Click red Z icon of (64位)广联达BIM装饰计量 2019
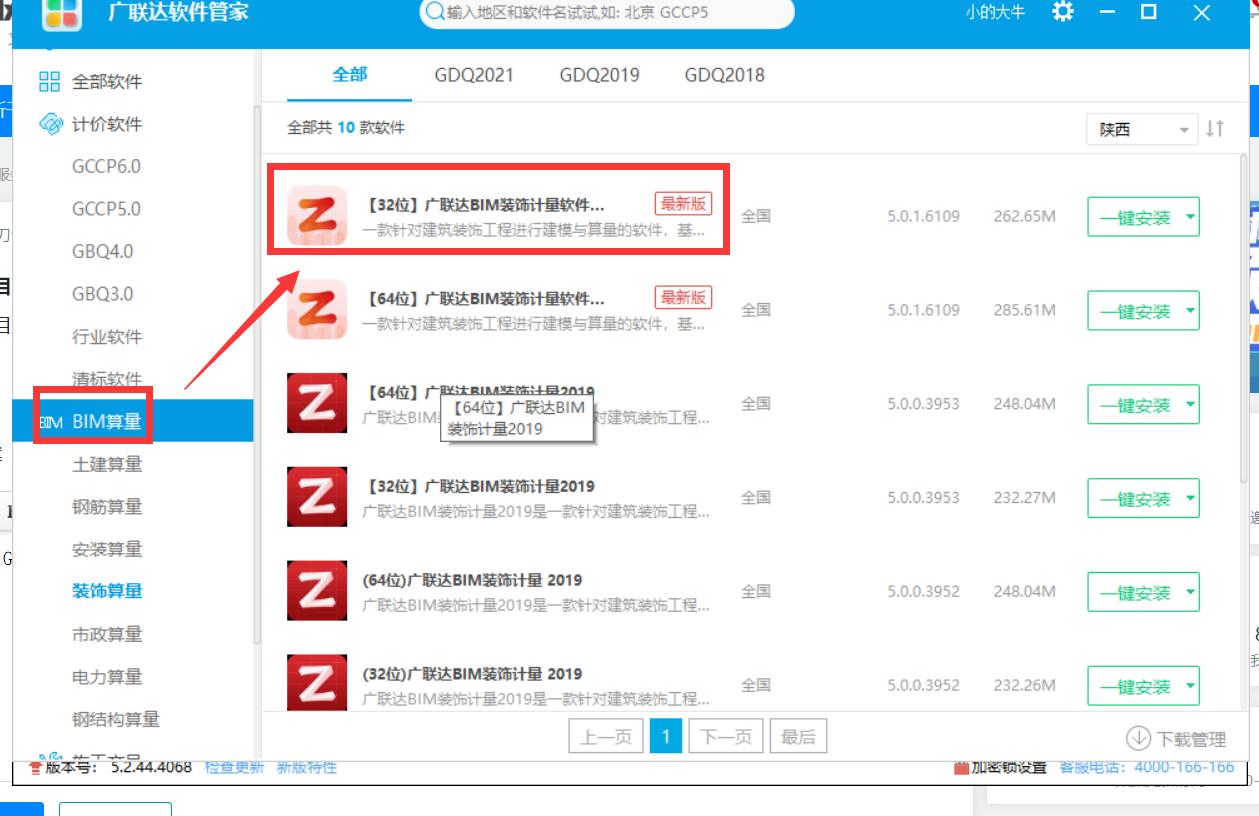The image size is (1259, 816). [317, 591]
